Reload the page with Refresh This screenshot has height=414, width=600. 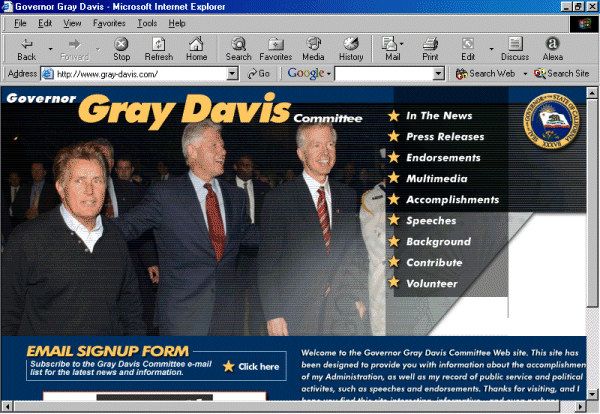coord(158,50)
